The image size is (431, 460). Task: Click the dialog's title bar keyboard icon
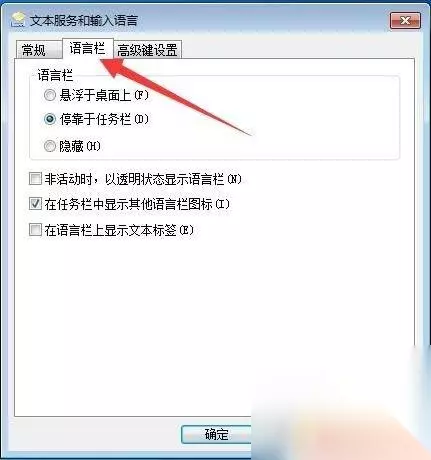pos(17,20)
